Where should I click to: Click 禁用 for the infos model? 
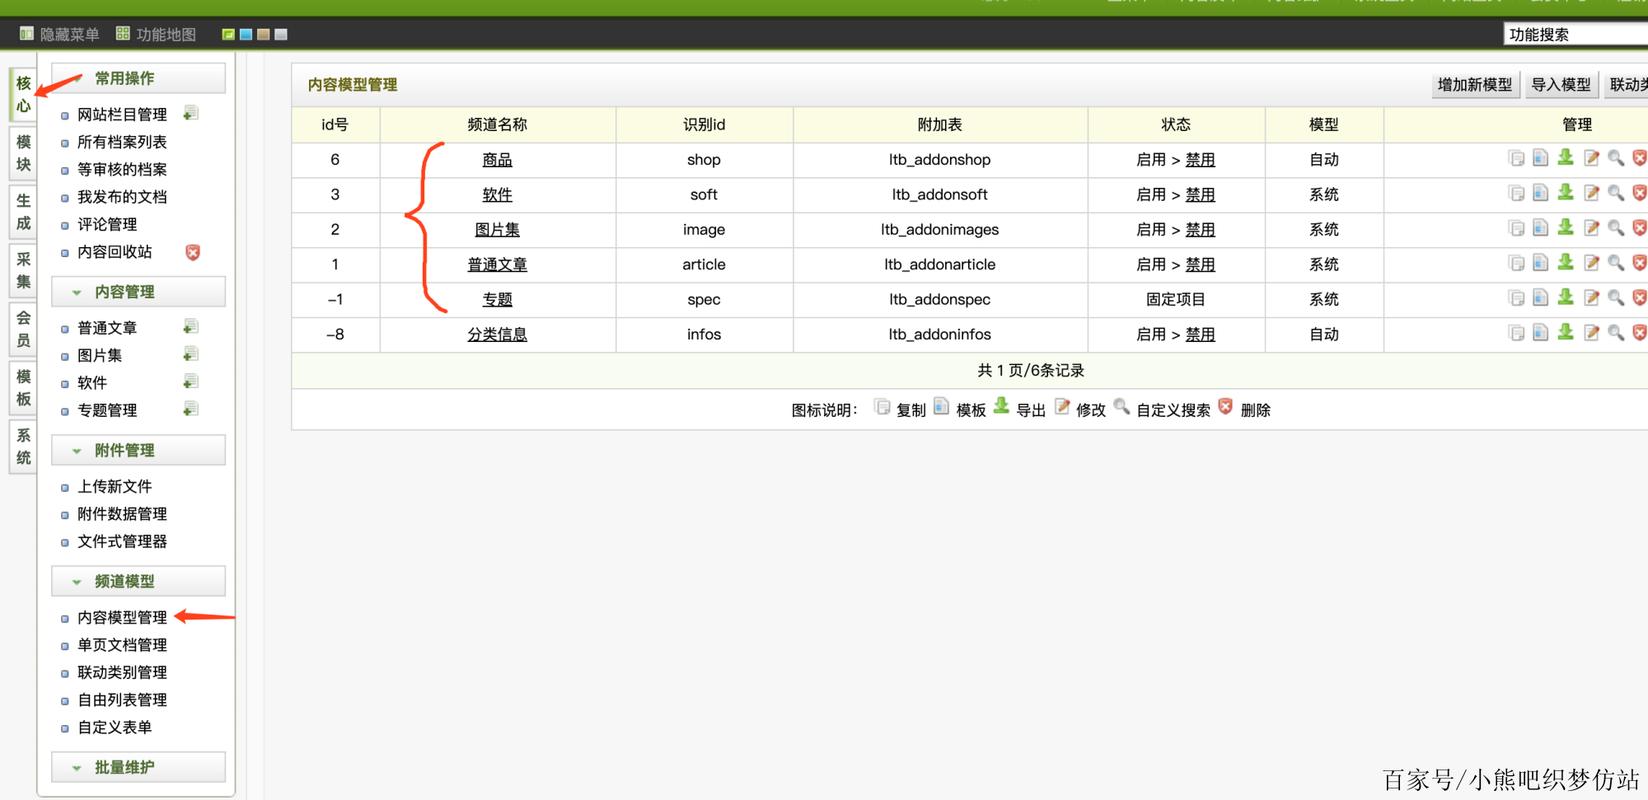(x=1200, y=335)
